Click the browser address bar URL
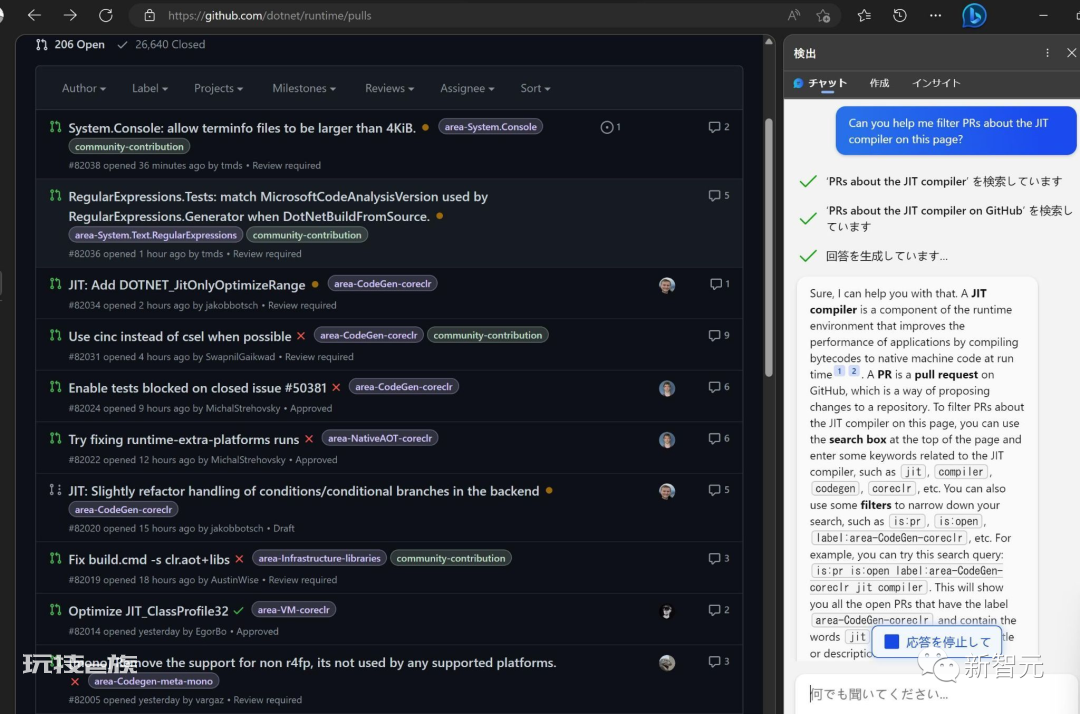The width and height of the screenshot is (1080, 714). click(x=269, y=15)
